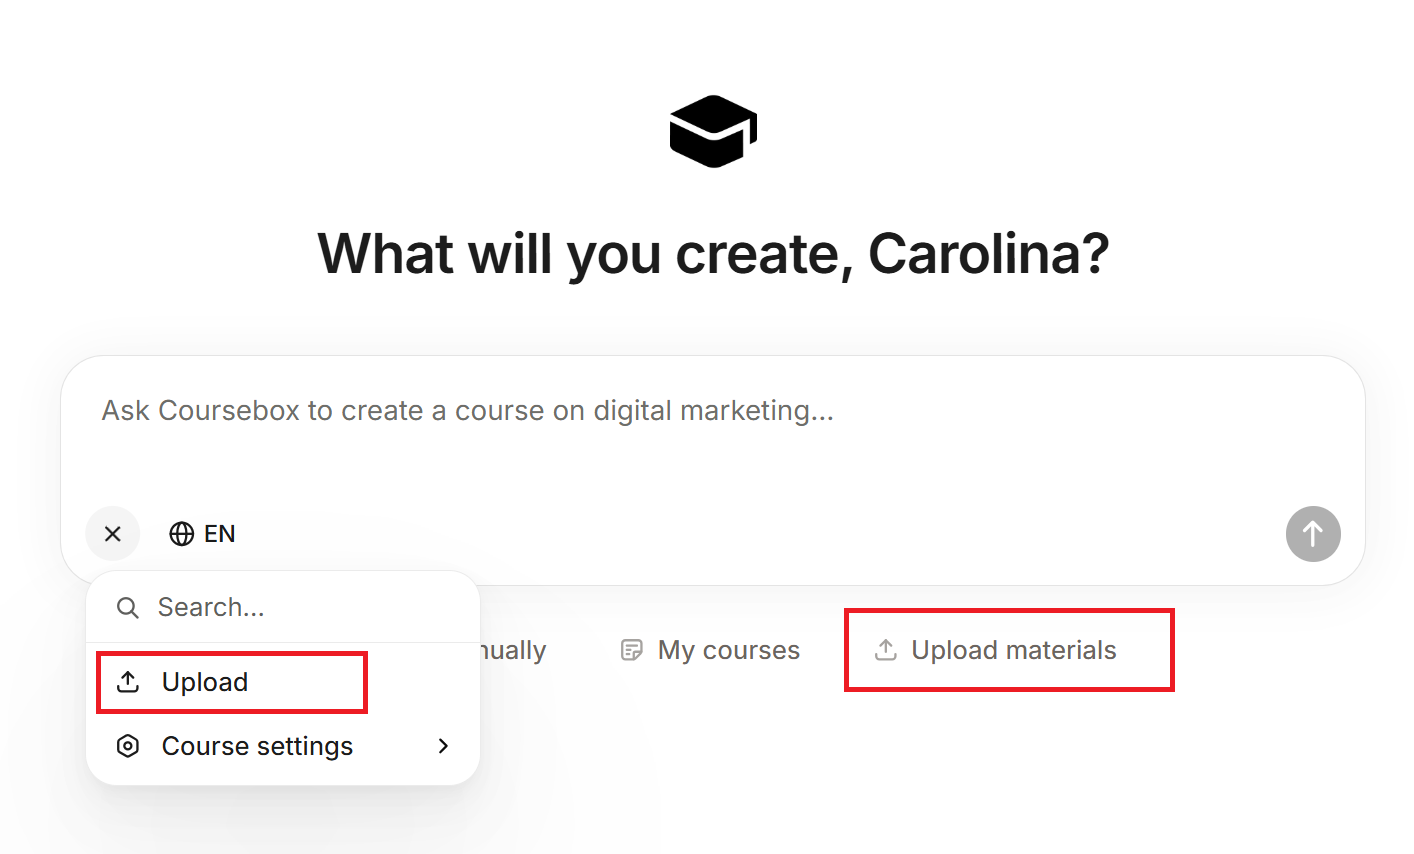The image size is (1414, 854).
Task: Click the 'What will you create, Carolina?' heading
Action: pyautogui.click(x=713, y=254)
